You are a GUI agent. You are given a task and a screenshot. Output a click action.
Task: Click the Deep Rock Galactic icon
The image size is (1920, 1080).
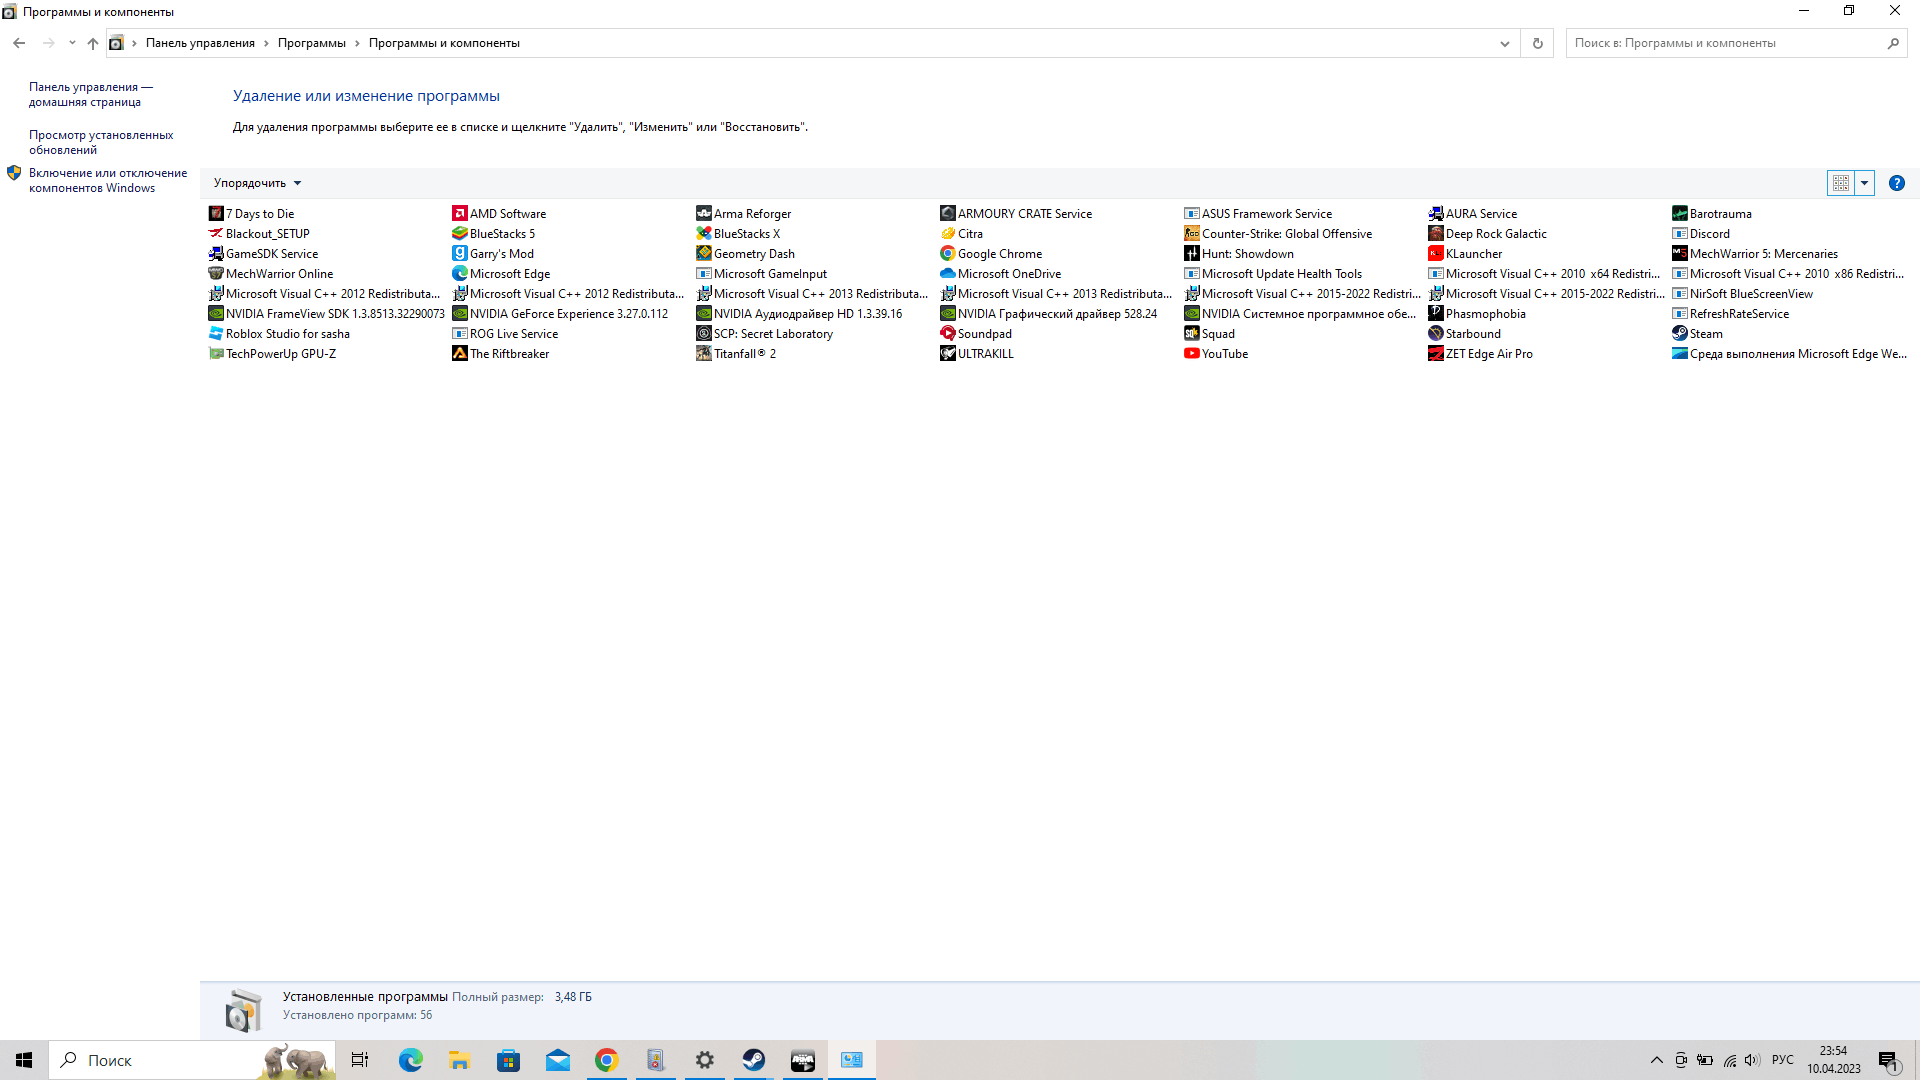(x=1436, y=233)
